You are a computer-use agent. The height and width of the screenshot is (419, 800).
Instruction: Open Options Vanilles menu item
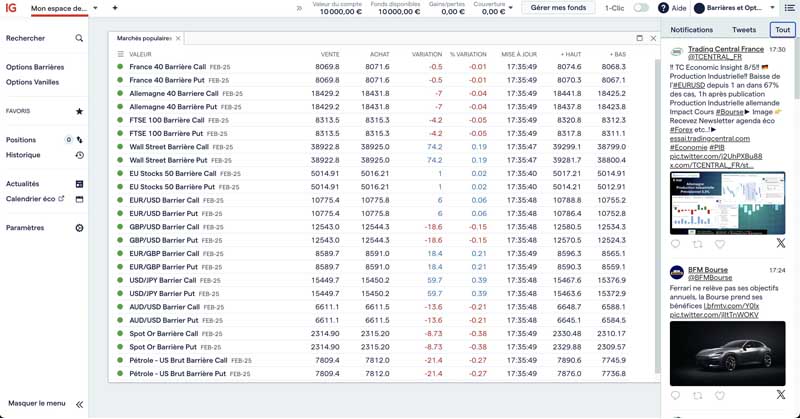click(x=33, y=82)
